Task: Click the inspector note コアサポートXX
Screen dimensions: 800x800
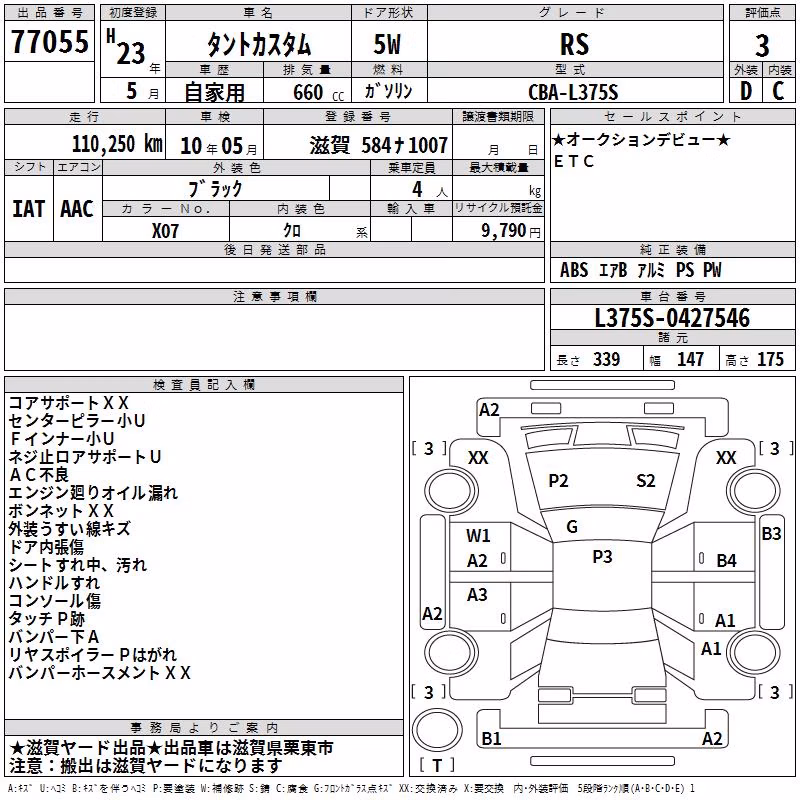Action: (69, 403)
